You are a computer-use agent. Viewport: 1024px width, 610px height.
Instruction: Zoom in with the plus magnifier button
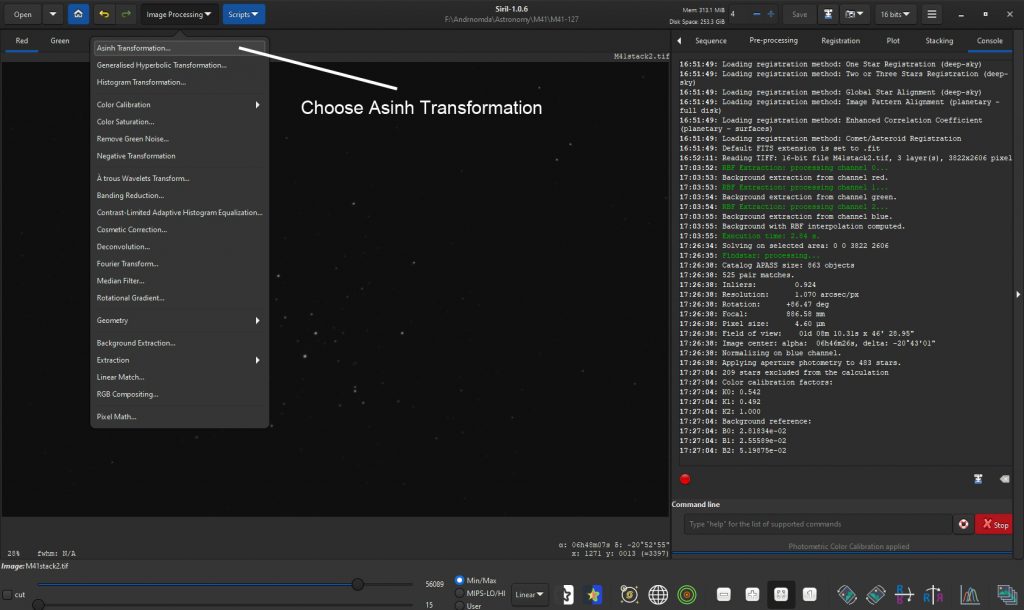tap(752, 594)
